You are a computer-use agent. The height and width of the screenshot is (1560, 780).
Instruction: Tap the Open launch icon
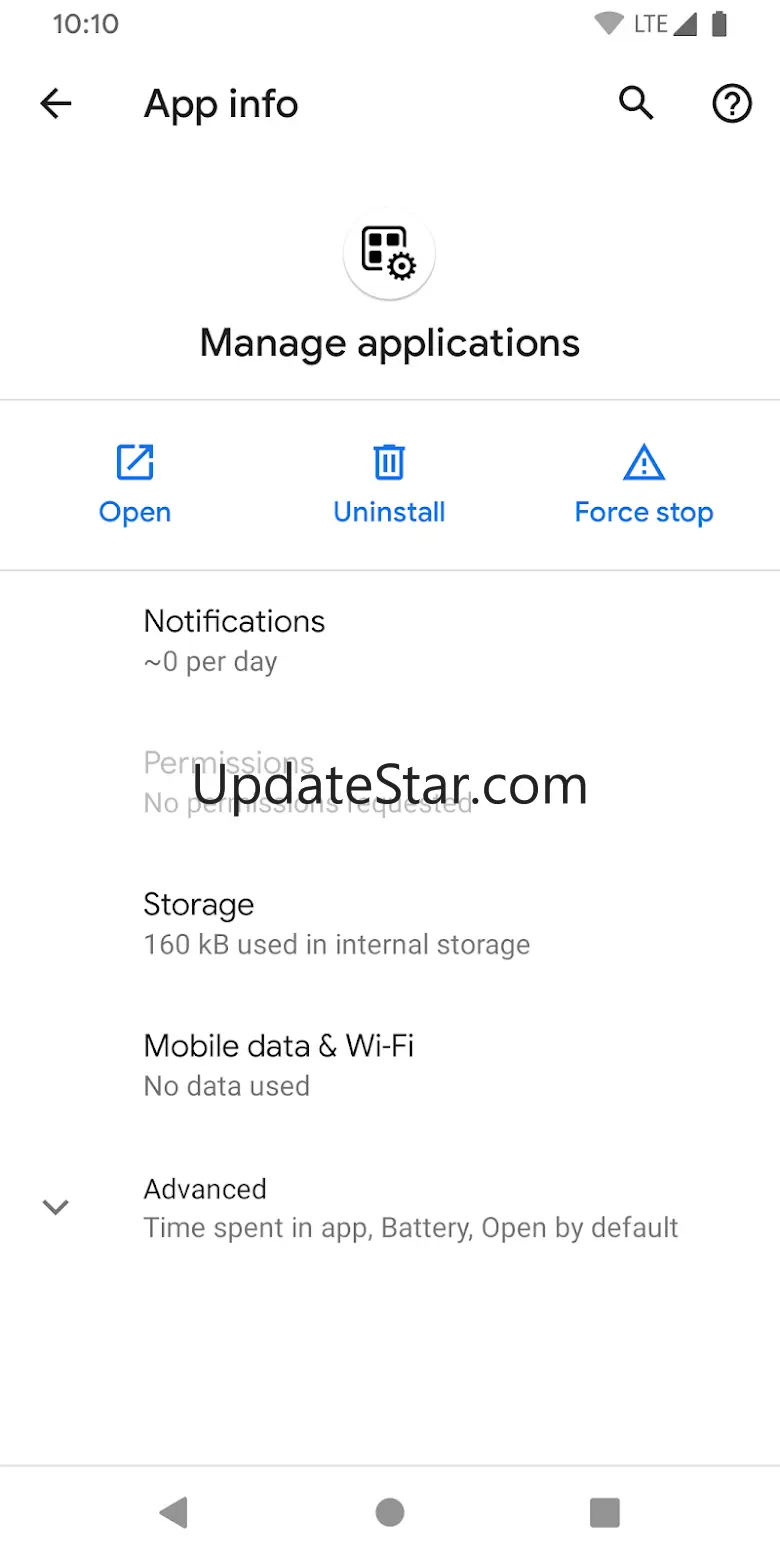tap(135, 462)
